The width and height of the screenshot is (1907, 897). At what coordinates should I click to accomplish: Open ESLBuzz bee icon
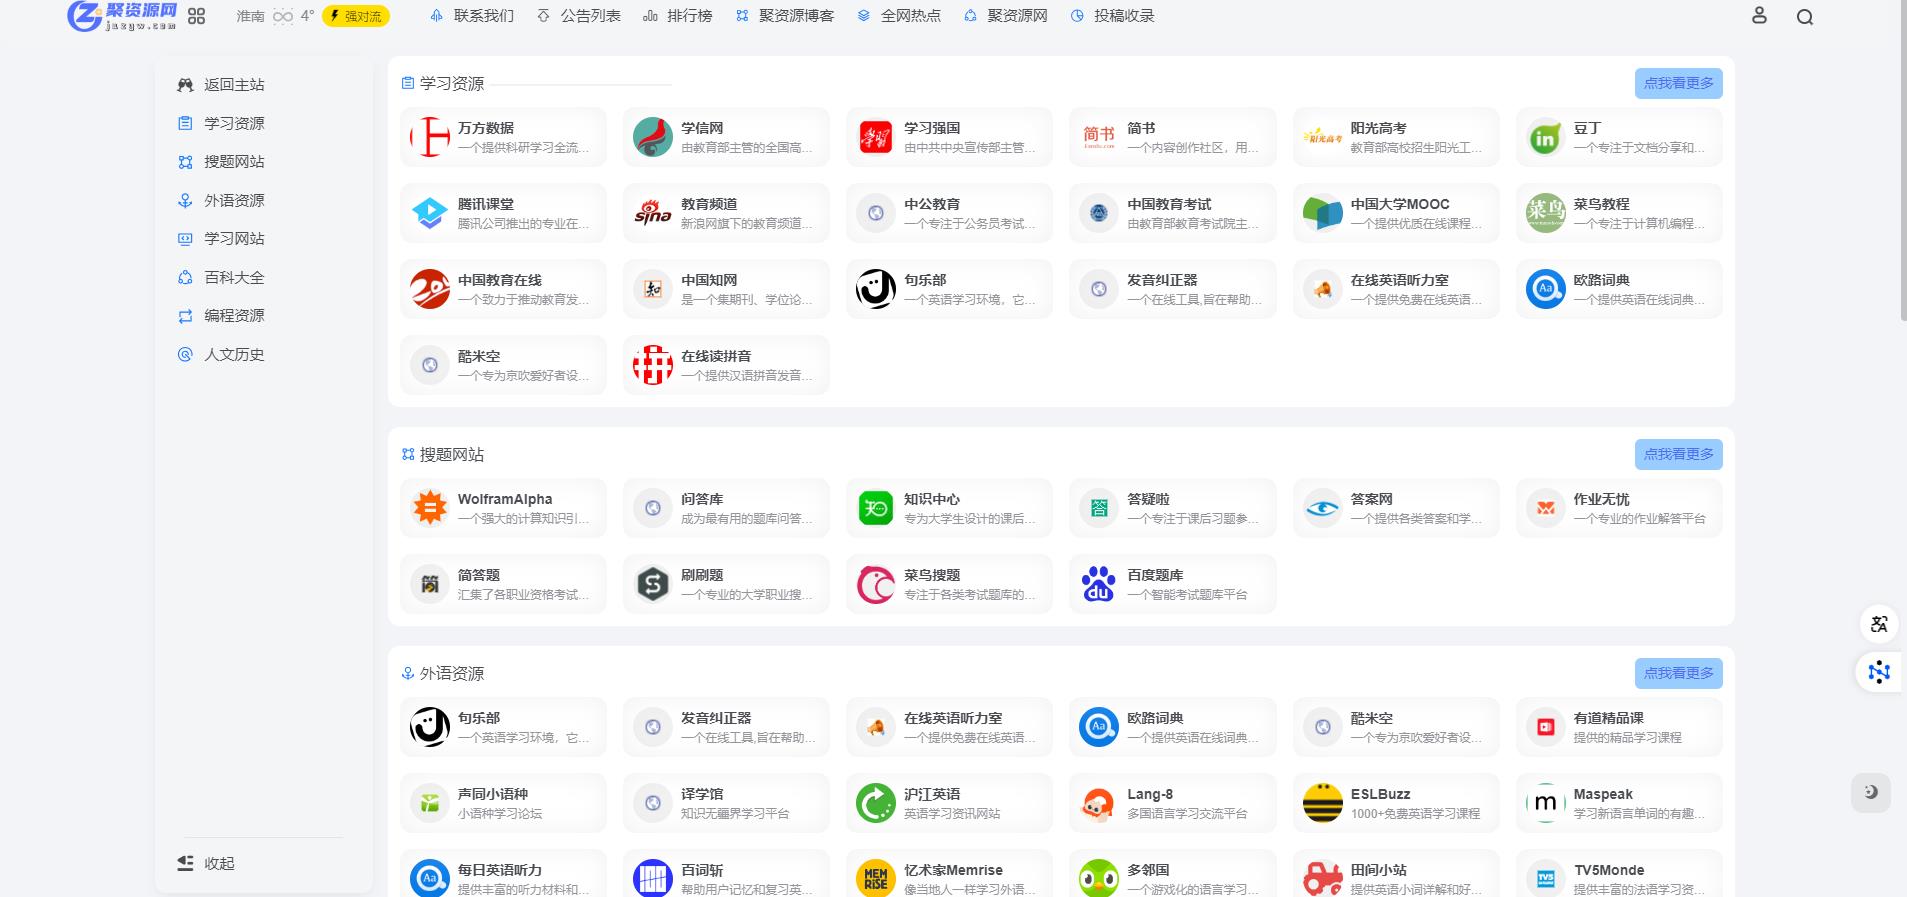1322,803
